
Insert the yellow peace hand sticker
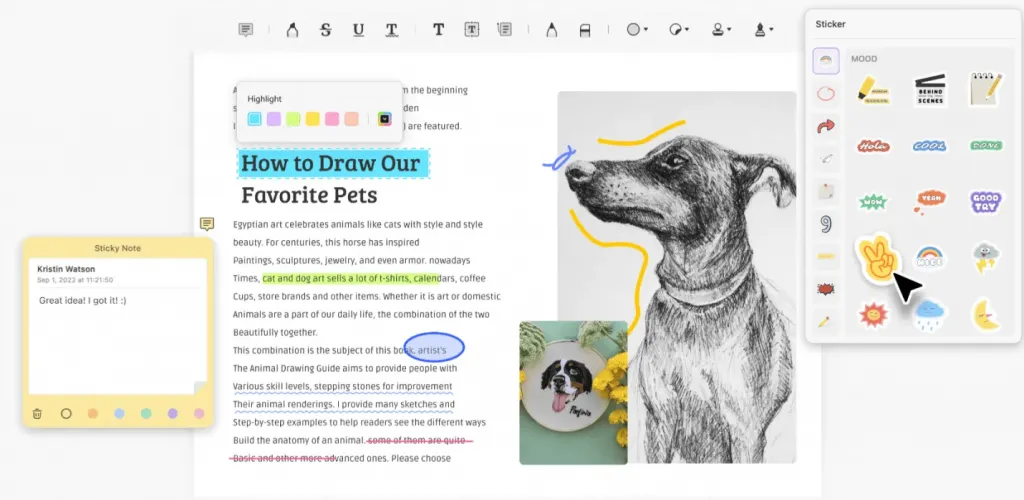(x=874, y=258)
